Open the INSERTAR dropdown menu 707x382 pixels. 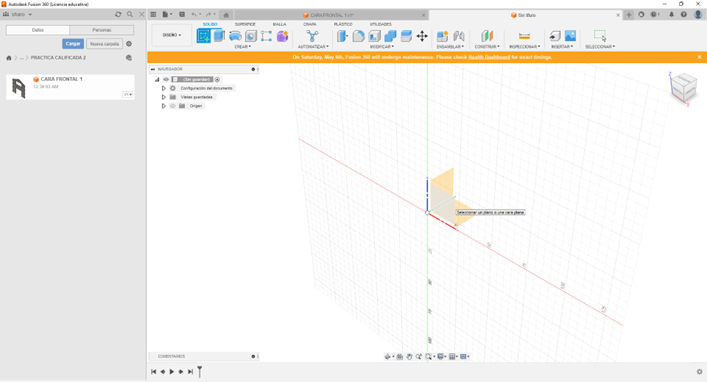(562, 46)
